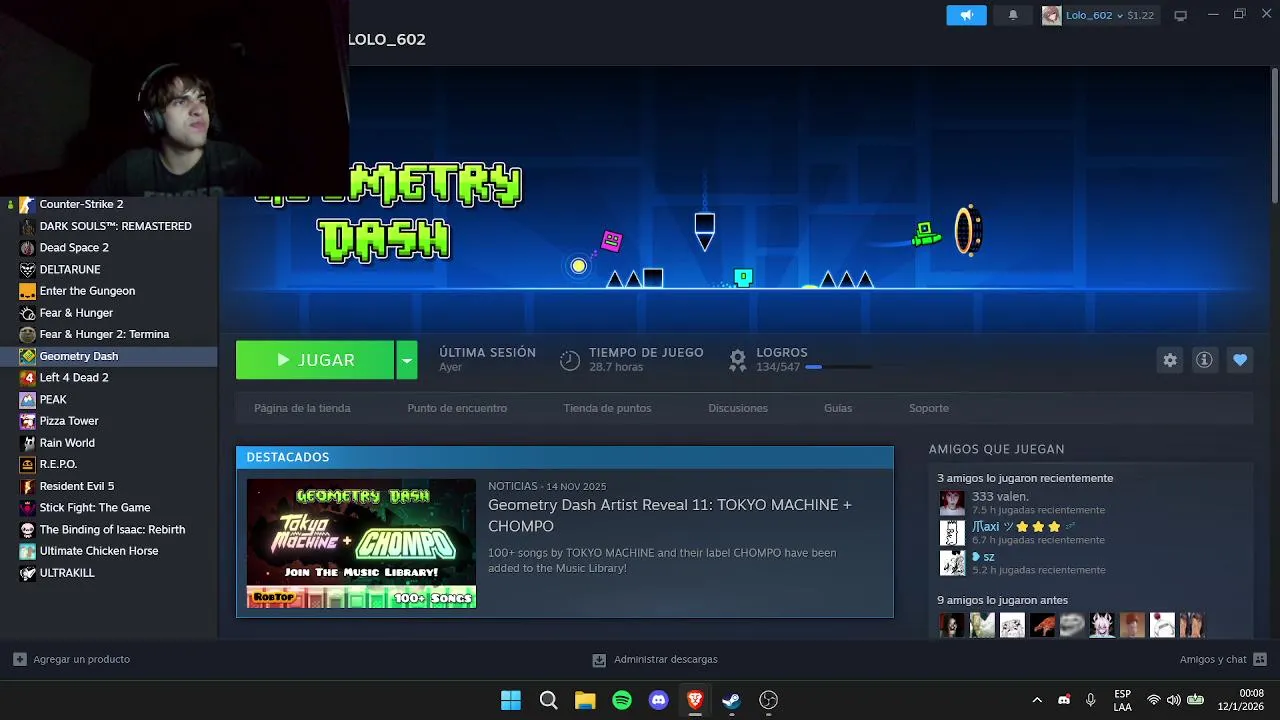Screen dimensions: 1280x720
Task: Click the ULTRAKILL game icon
Action: (x=27, y=573)
